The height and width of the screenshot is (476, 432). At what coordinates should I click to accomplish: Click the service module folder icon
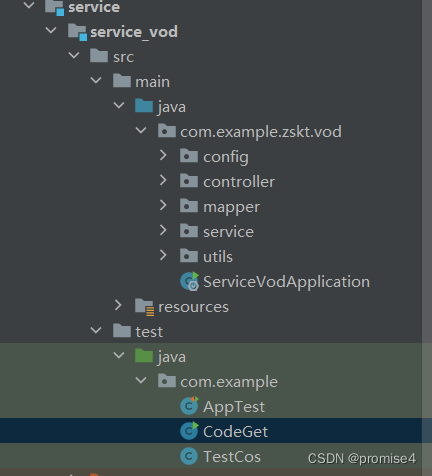click(x=54, y=7)
